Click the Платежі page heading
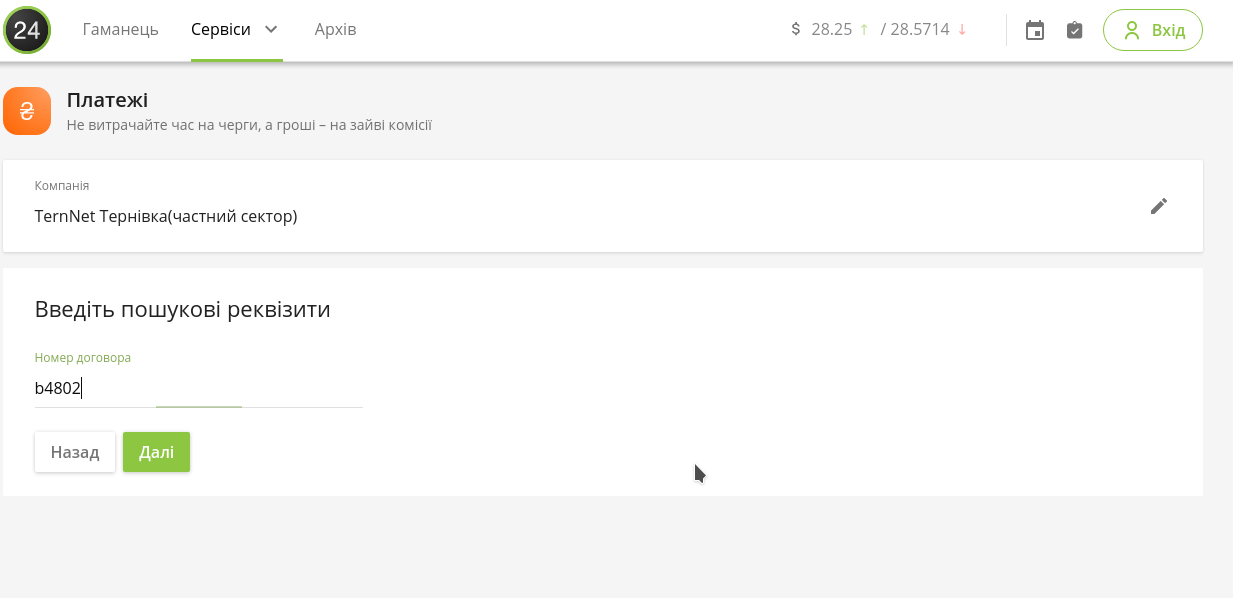Viewport: 1233px width, 598px height. pos(107,100)
